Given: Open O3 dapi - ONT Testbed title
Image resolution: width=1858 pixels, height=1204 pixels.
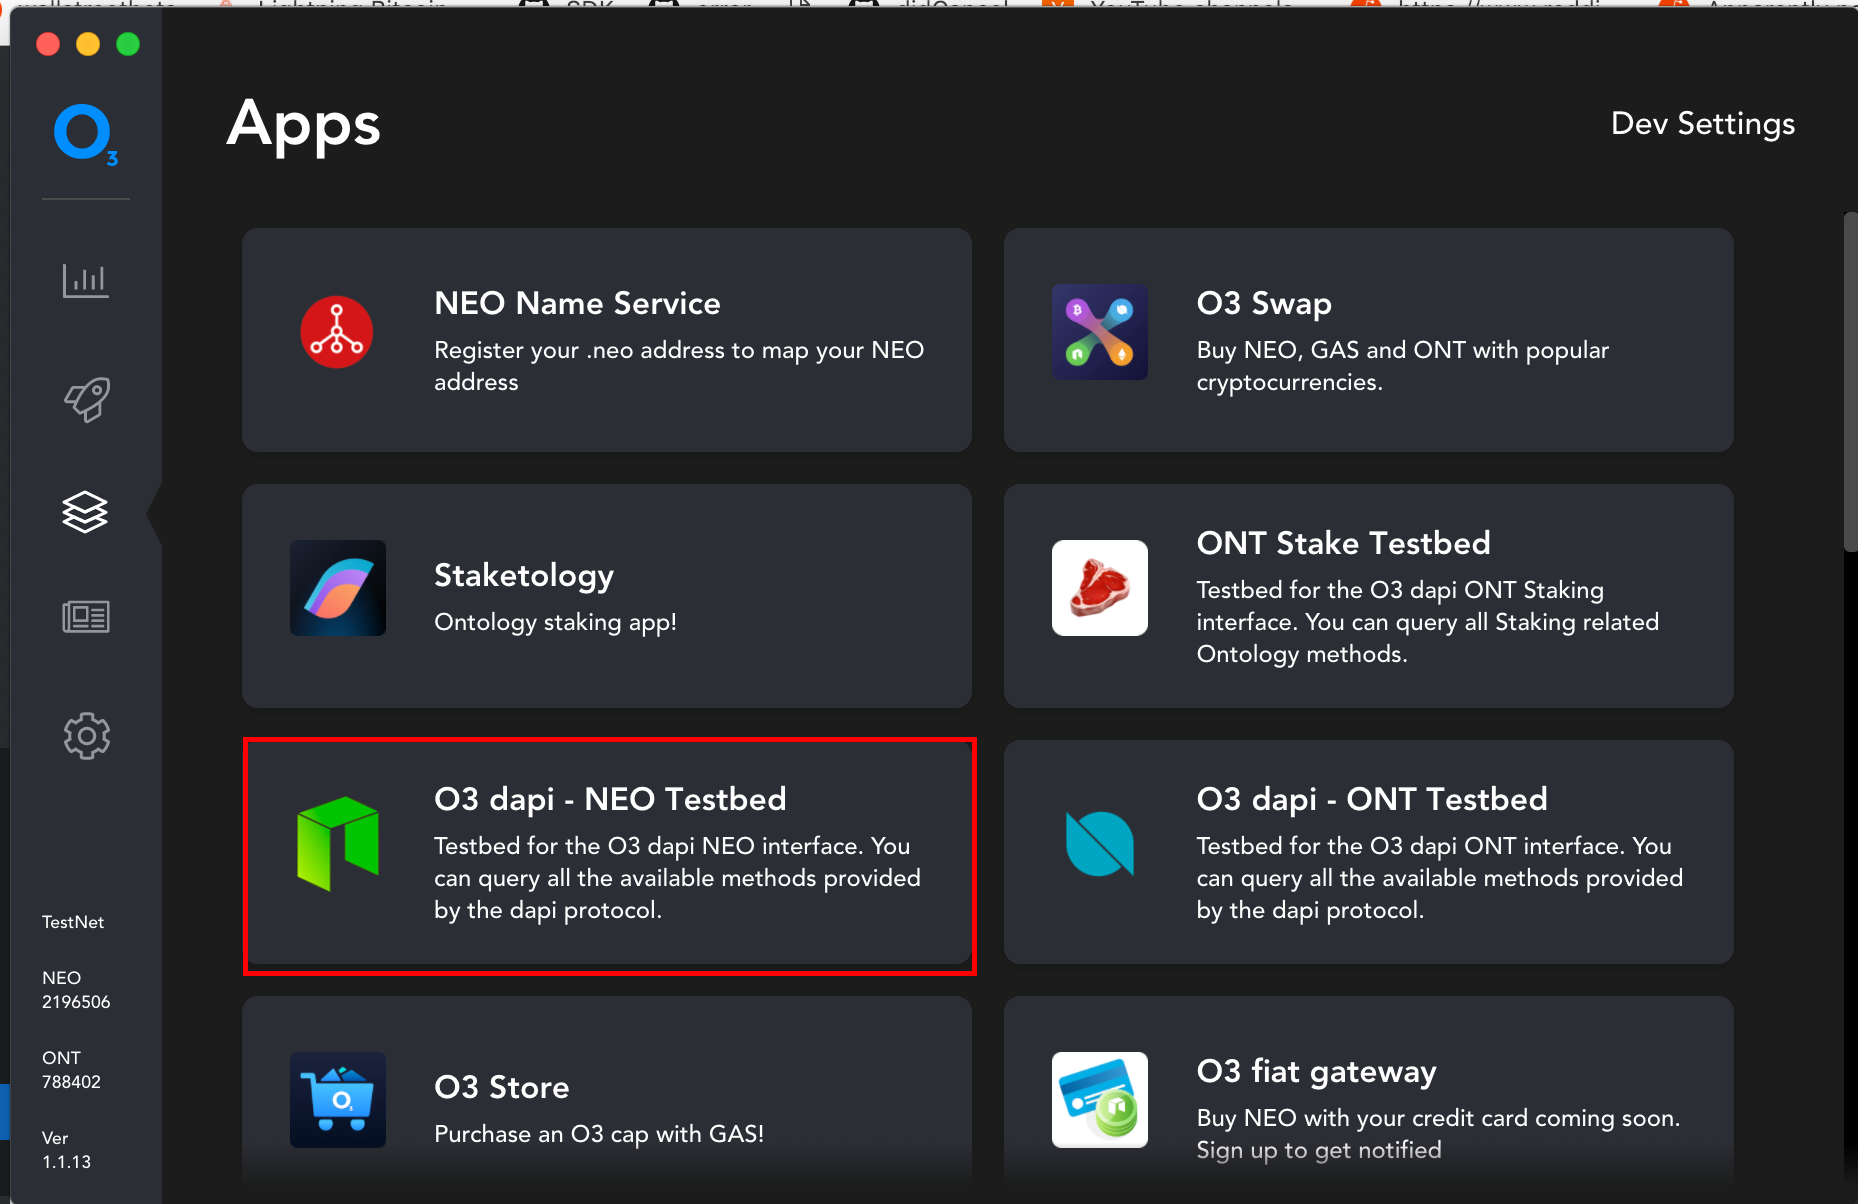Looking at the screenshot, I should pos(1372,799).
